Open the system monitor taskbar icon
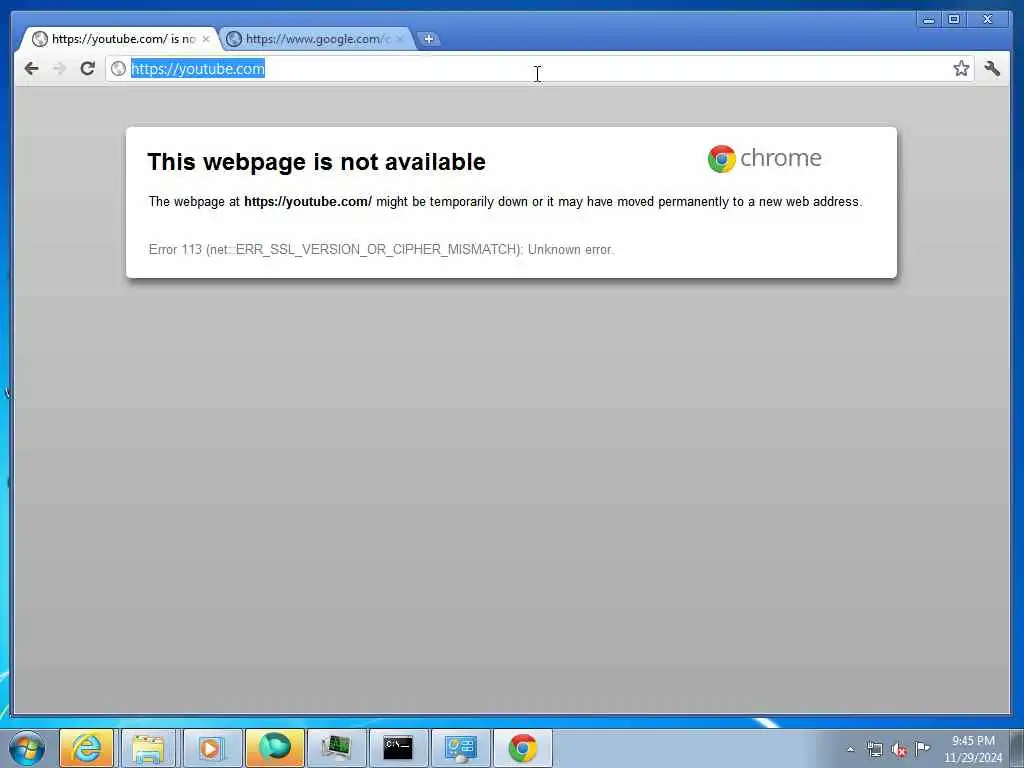 336,748
